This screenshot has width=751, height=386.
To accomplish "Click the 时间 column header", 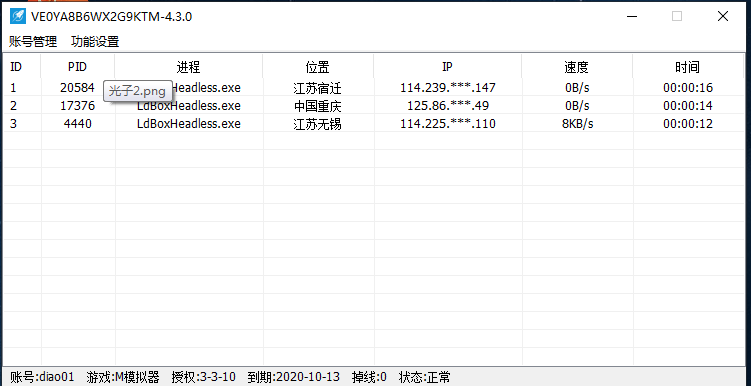I will [x=688, y=67].
